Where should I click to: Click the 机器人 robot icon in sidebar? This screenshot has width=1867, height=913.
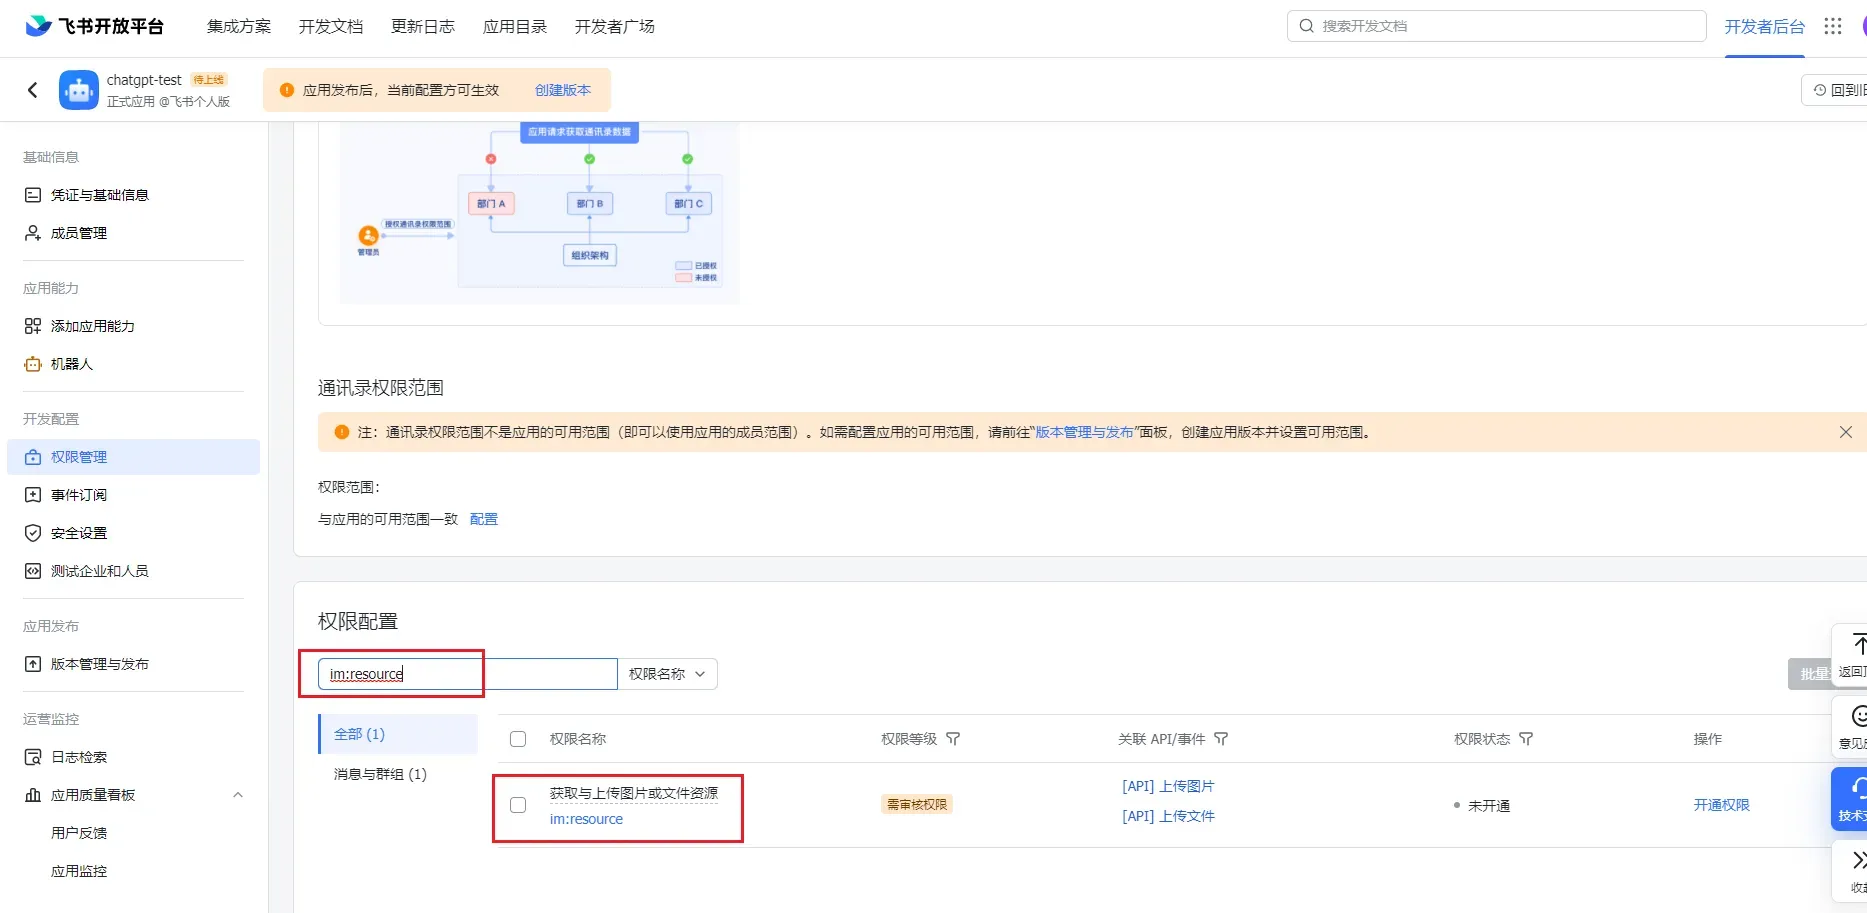[33, 364]
